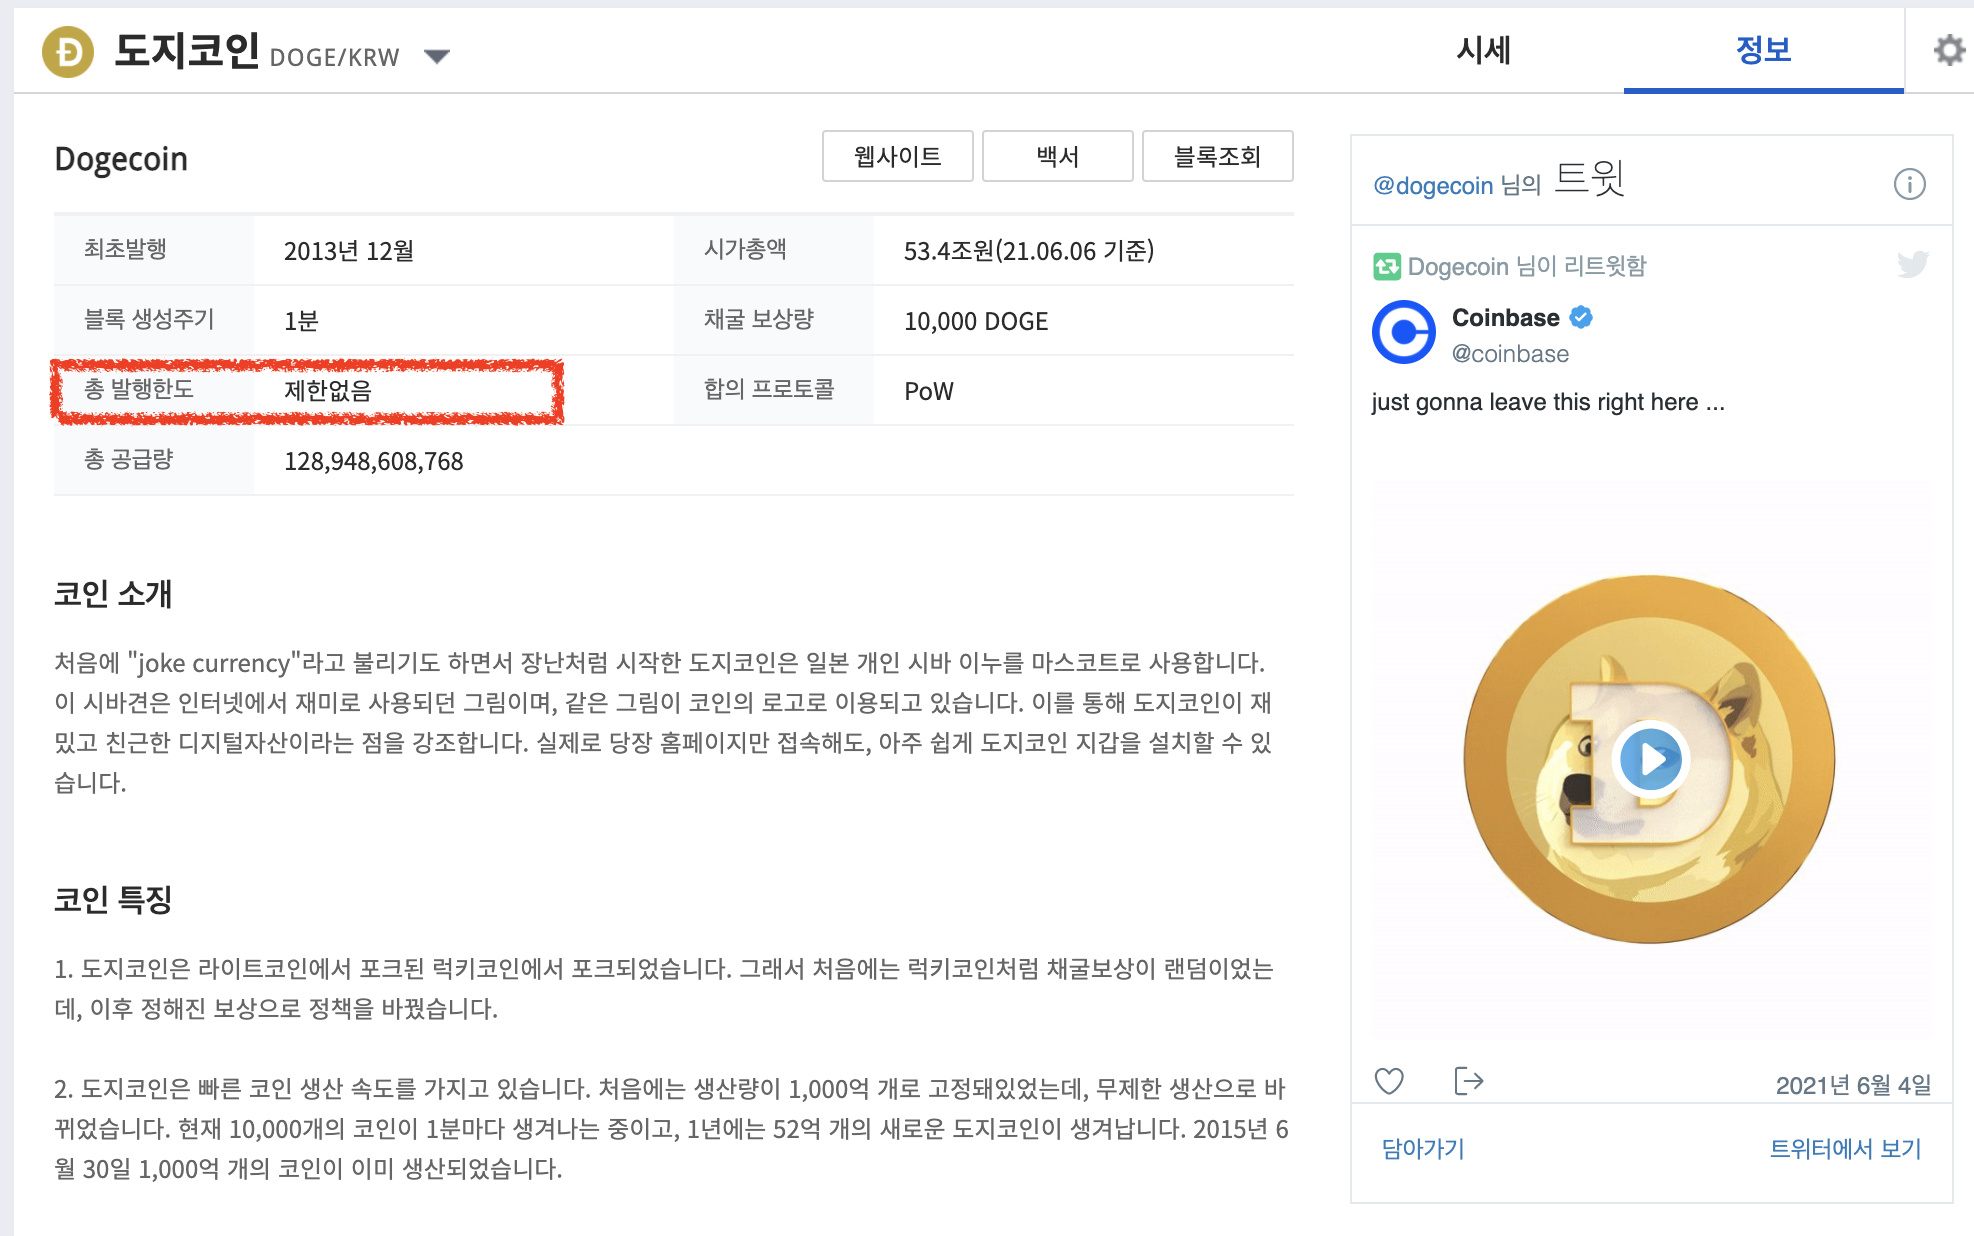This screenshot has height=1236, width=1974.
Task: Select the 2013년 12월 launch date value
Action: point(349,251)
